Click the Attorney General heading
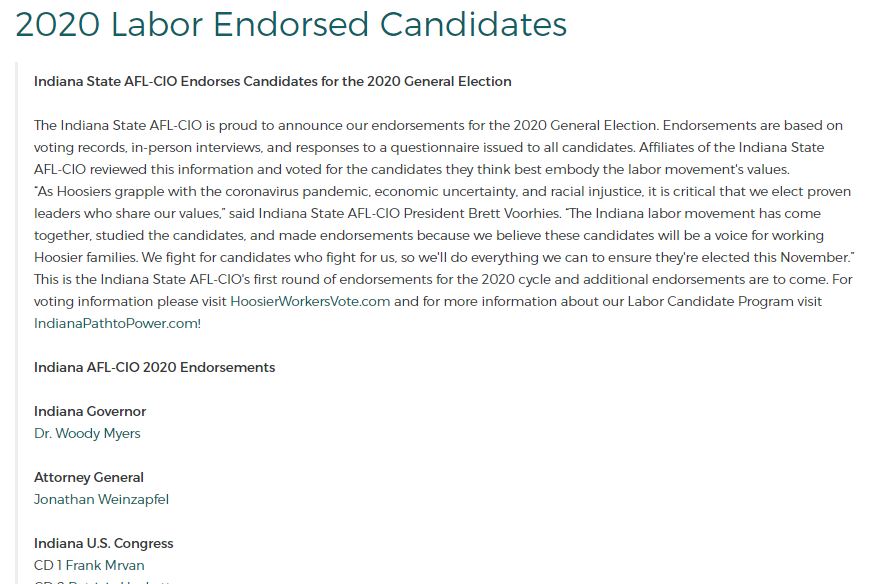 [89, 477]
